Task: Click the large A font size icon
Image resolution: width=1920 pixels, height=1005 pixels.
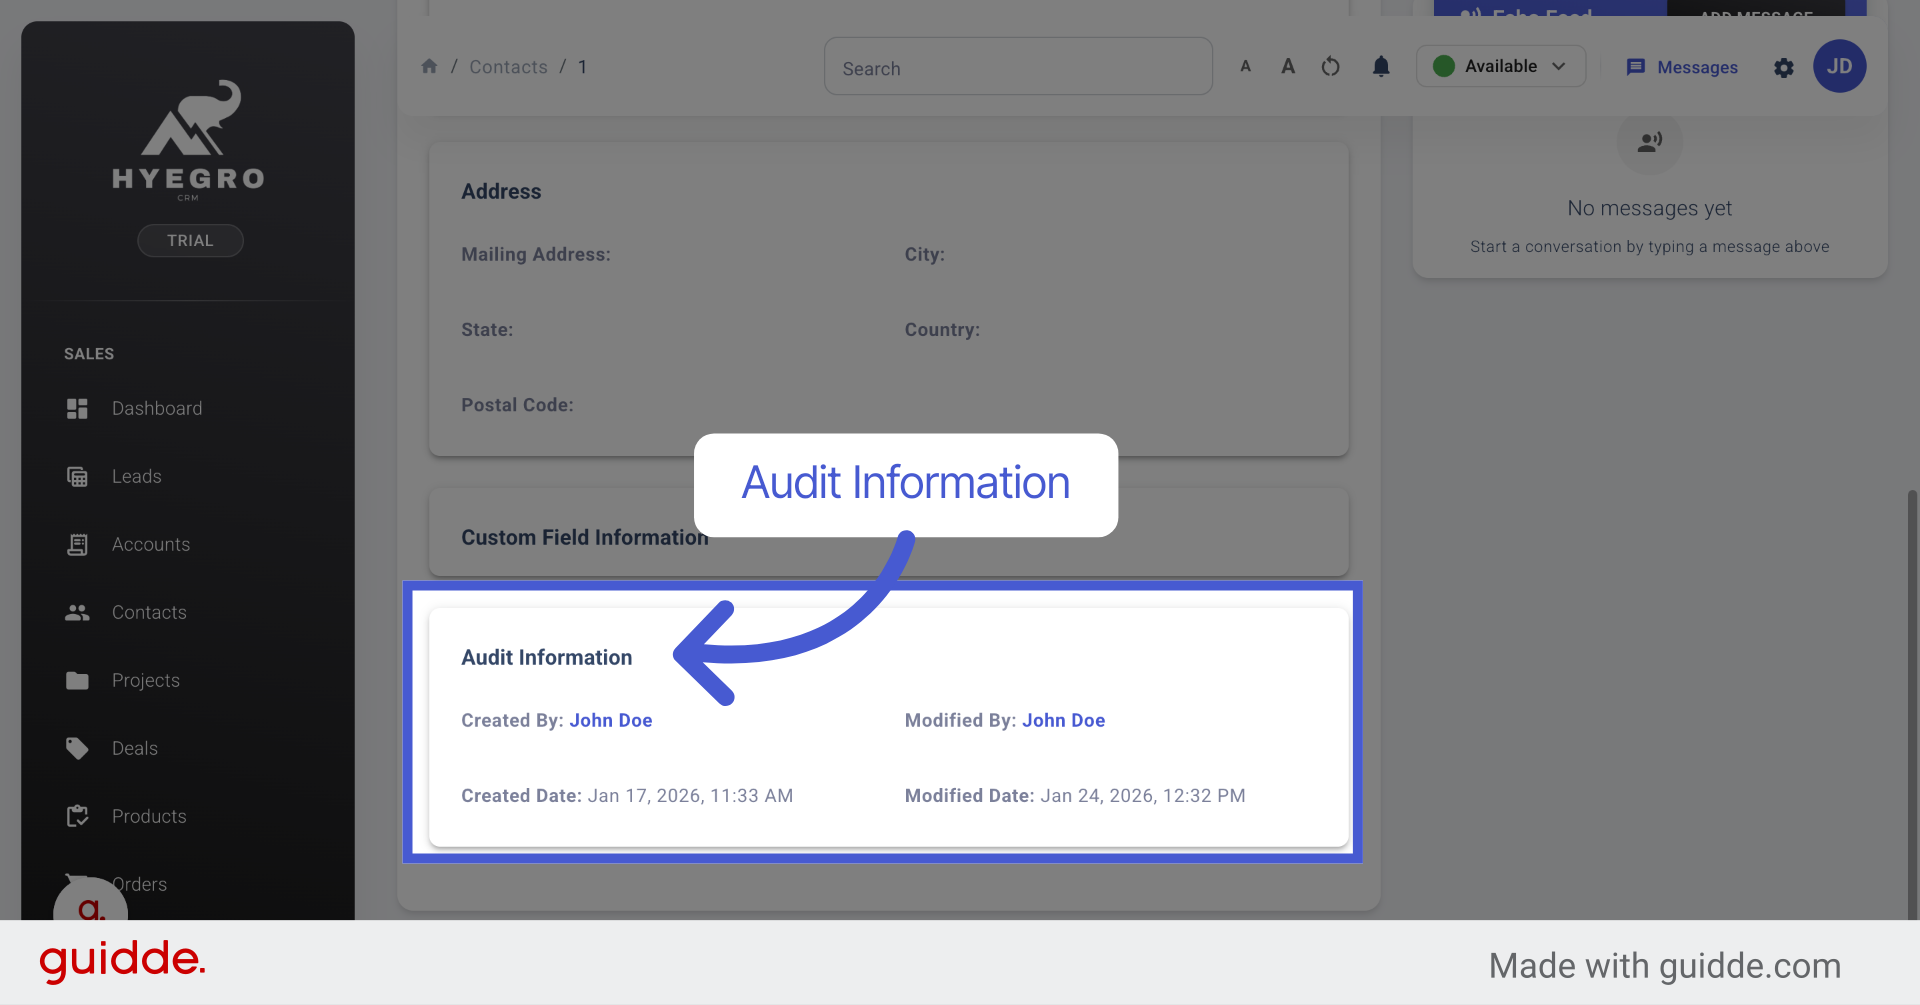Action: tap(1288, 66)
